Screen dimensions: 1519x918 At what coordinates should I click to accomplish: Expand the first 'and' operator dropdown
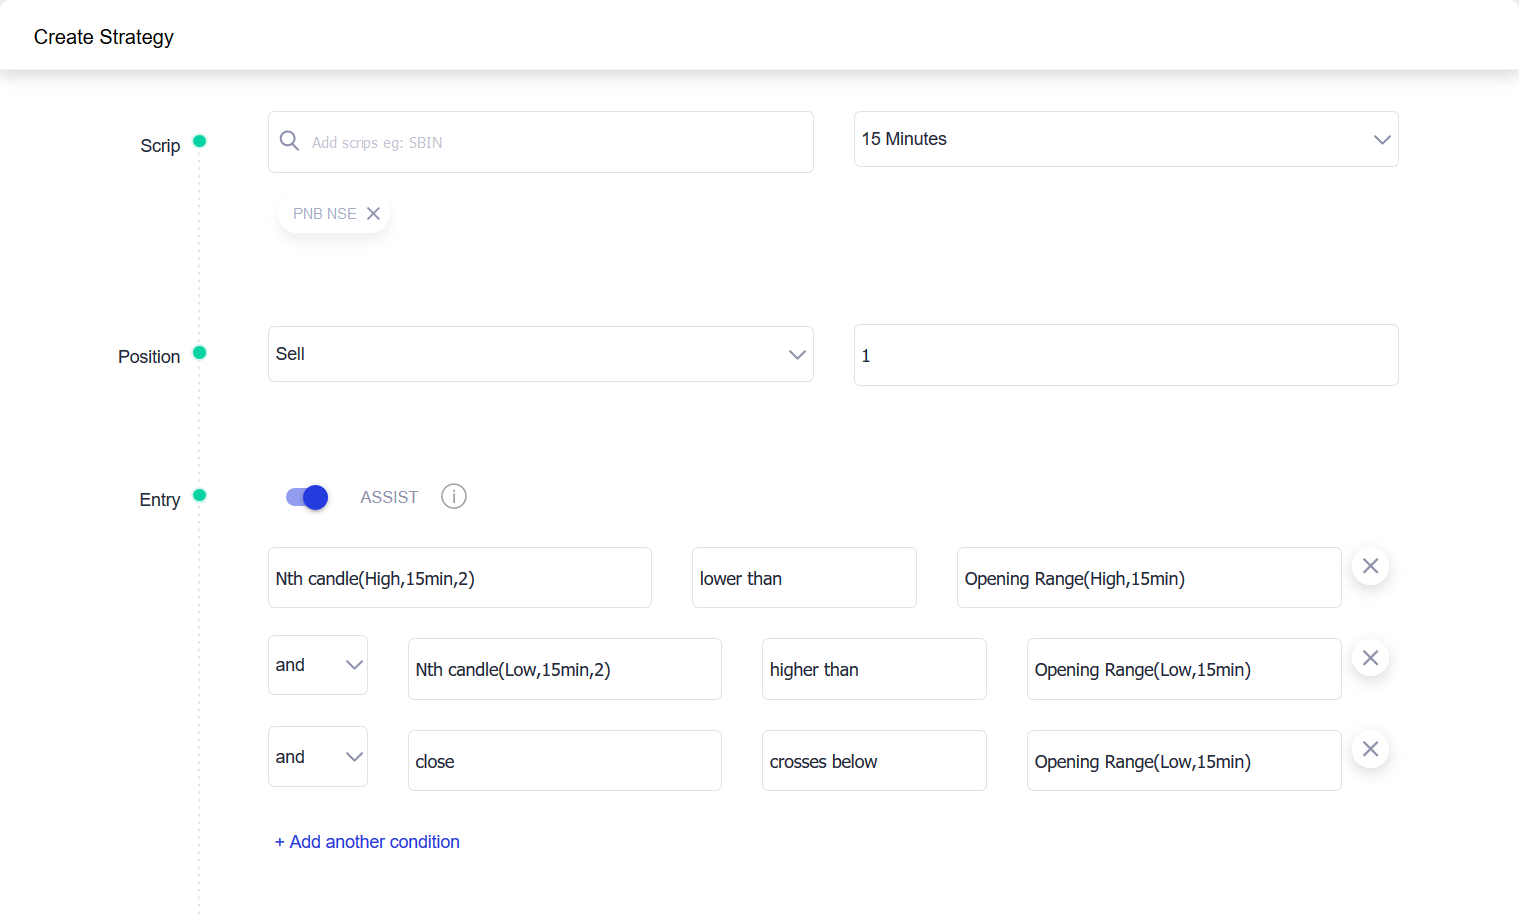pyautogui.click(x=317, y=665)
